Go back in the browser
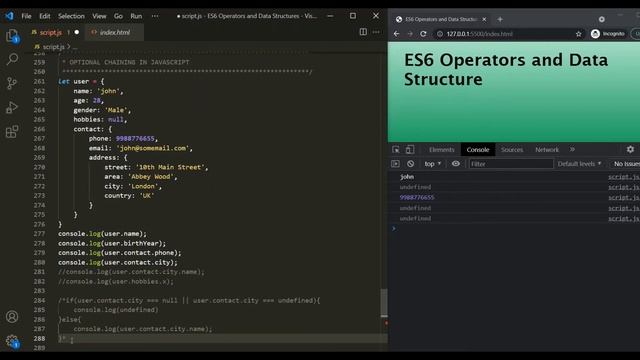640x360 pixels. pyautogui.click(x=396, y=34)
